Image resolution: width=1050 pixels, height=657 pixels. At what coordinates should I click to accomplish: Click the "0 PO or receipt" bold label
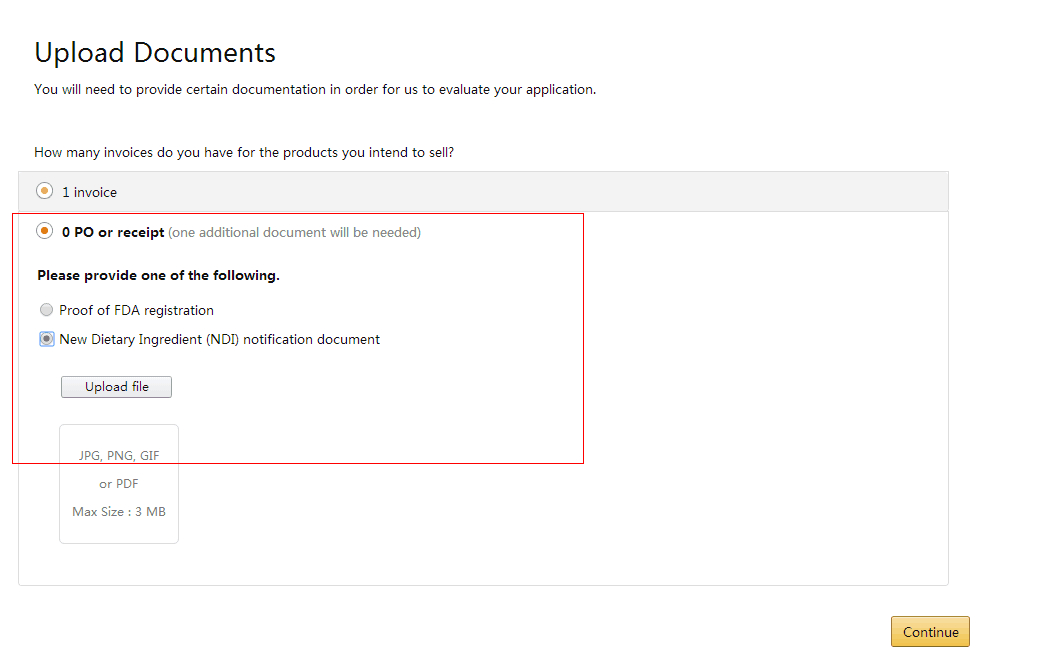tap(113, 232)
